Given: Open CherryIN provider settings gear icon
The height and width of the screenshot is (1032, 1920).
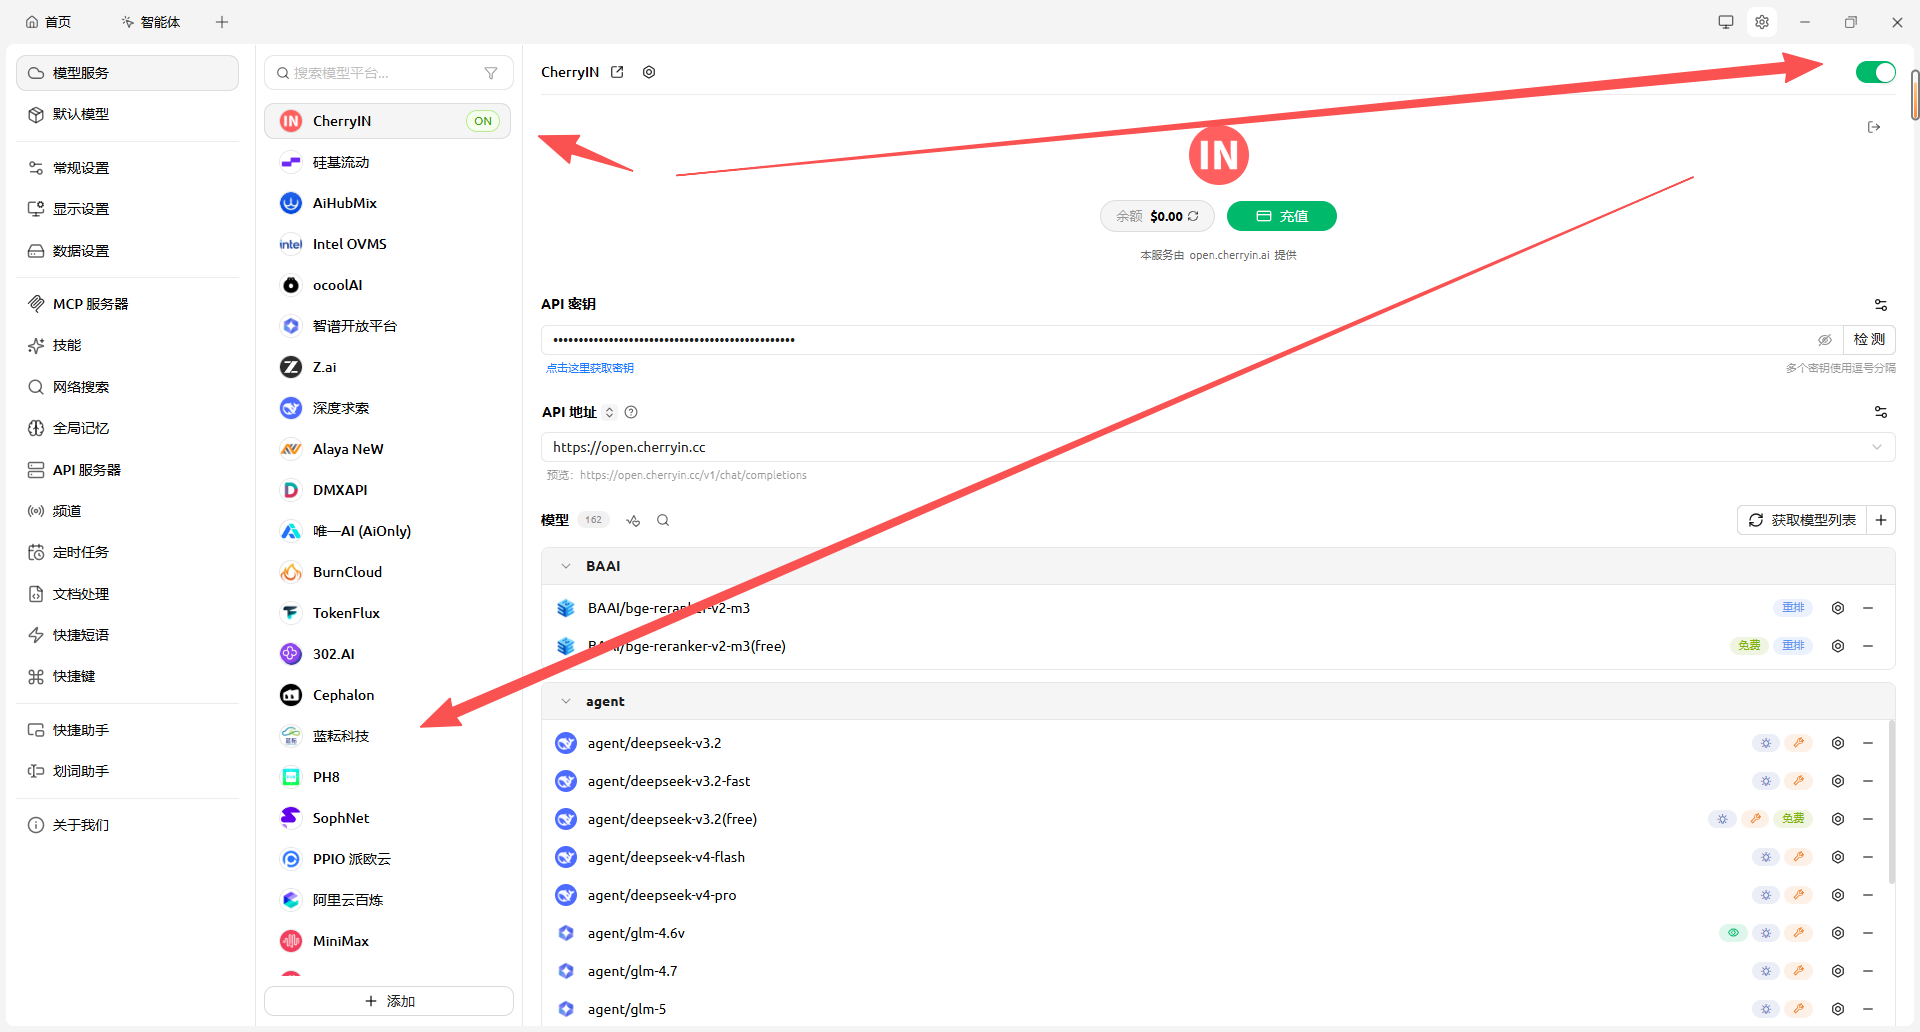Looking at the screenshot, I should (649, 72).
